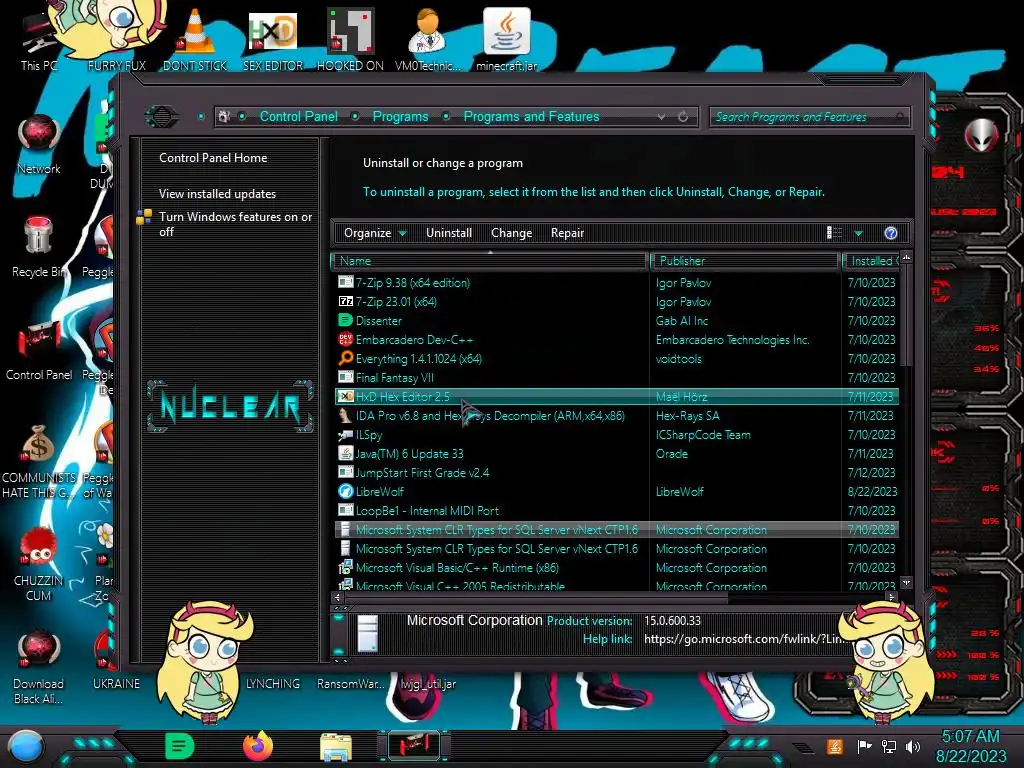Click the Repair toolbar command
Image resolution: width=1024 pixels, height=768 pixels.
tap(567, 233)
